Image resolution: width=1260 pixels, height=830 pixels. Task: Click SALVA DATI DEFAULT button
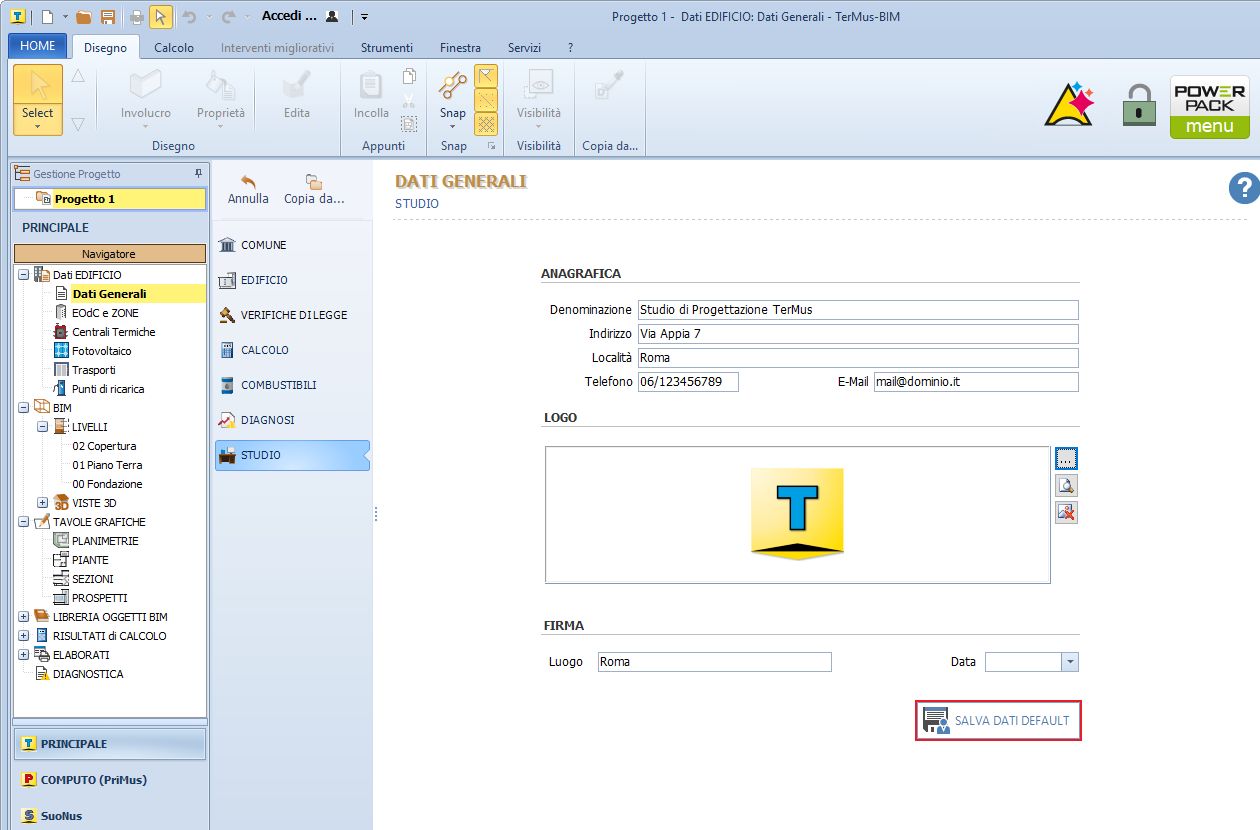[998, 721]
